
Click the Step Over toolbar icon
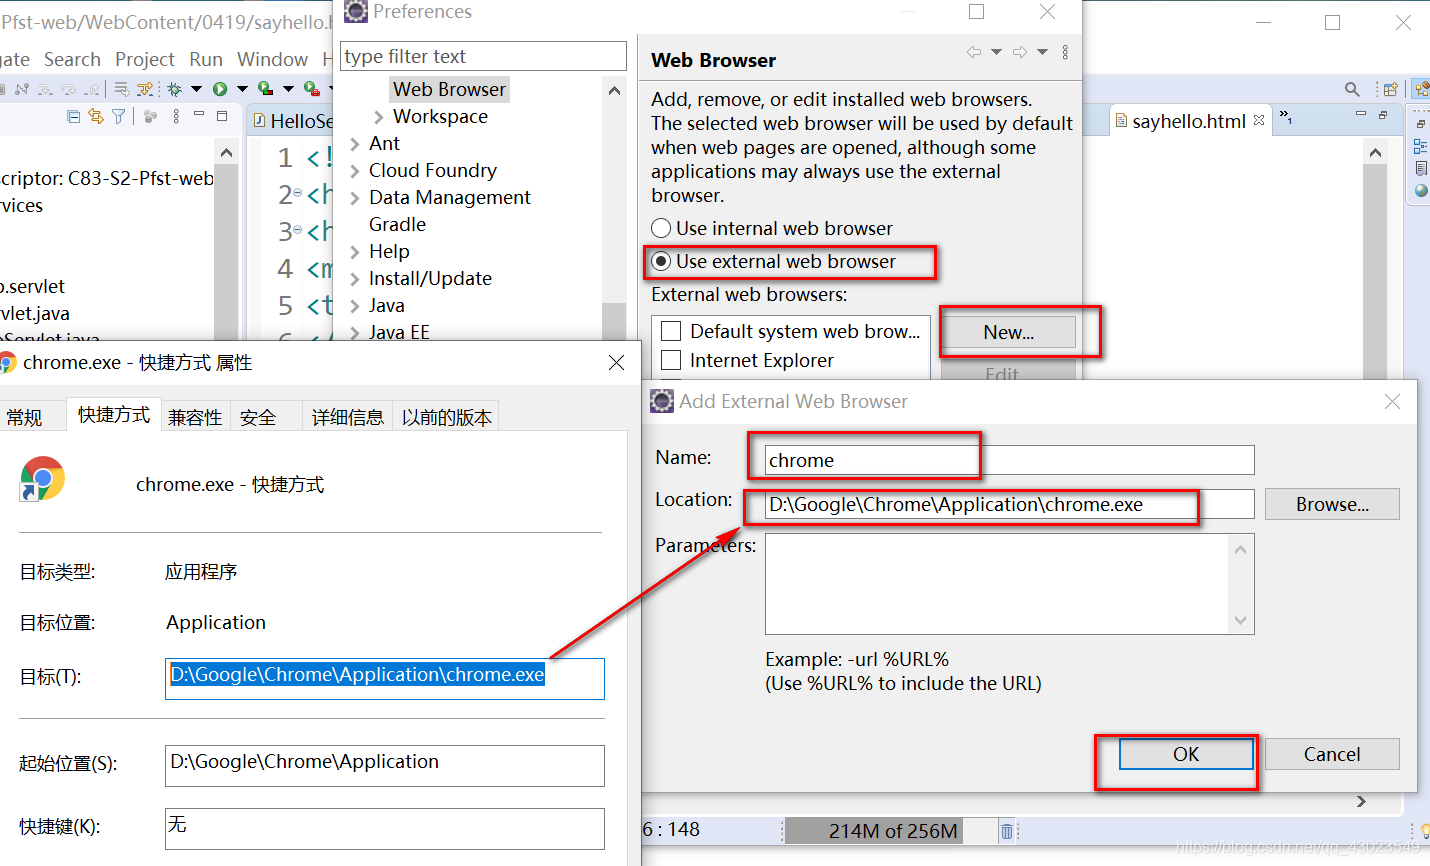pyautogui.click(x=68, y=89)
